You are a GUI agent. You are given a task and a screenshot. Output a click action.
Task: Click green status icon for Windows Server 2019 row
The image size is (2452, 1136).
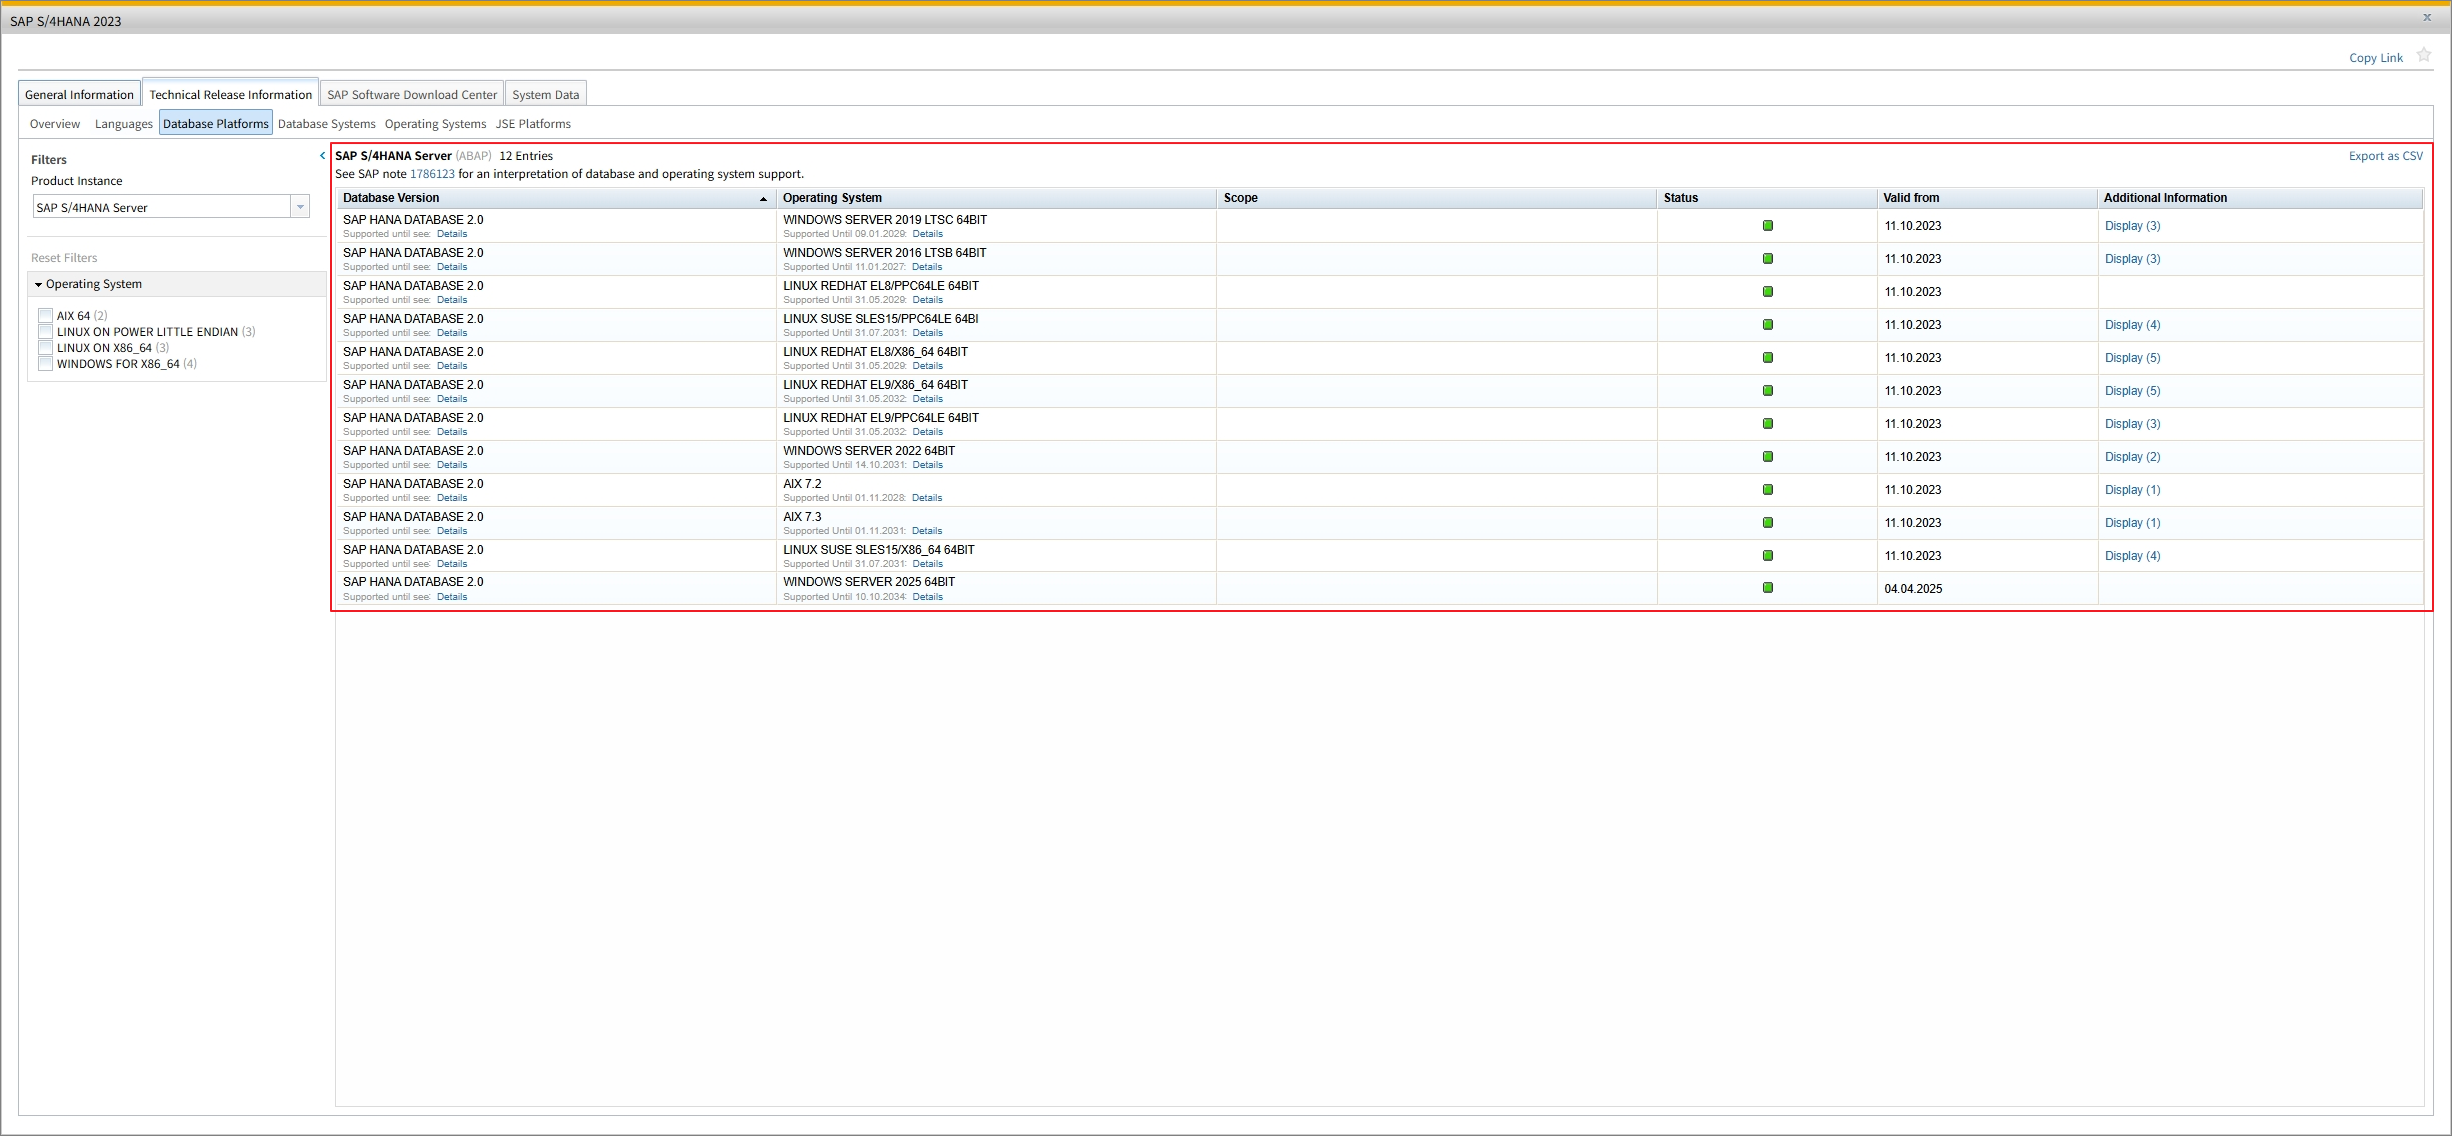click(x=1768, y=226)
